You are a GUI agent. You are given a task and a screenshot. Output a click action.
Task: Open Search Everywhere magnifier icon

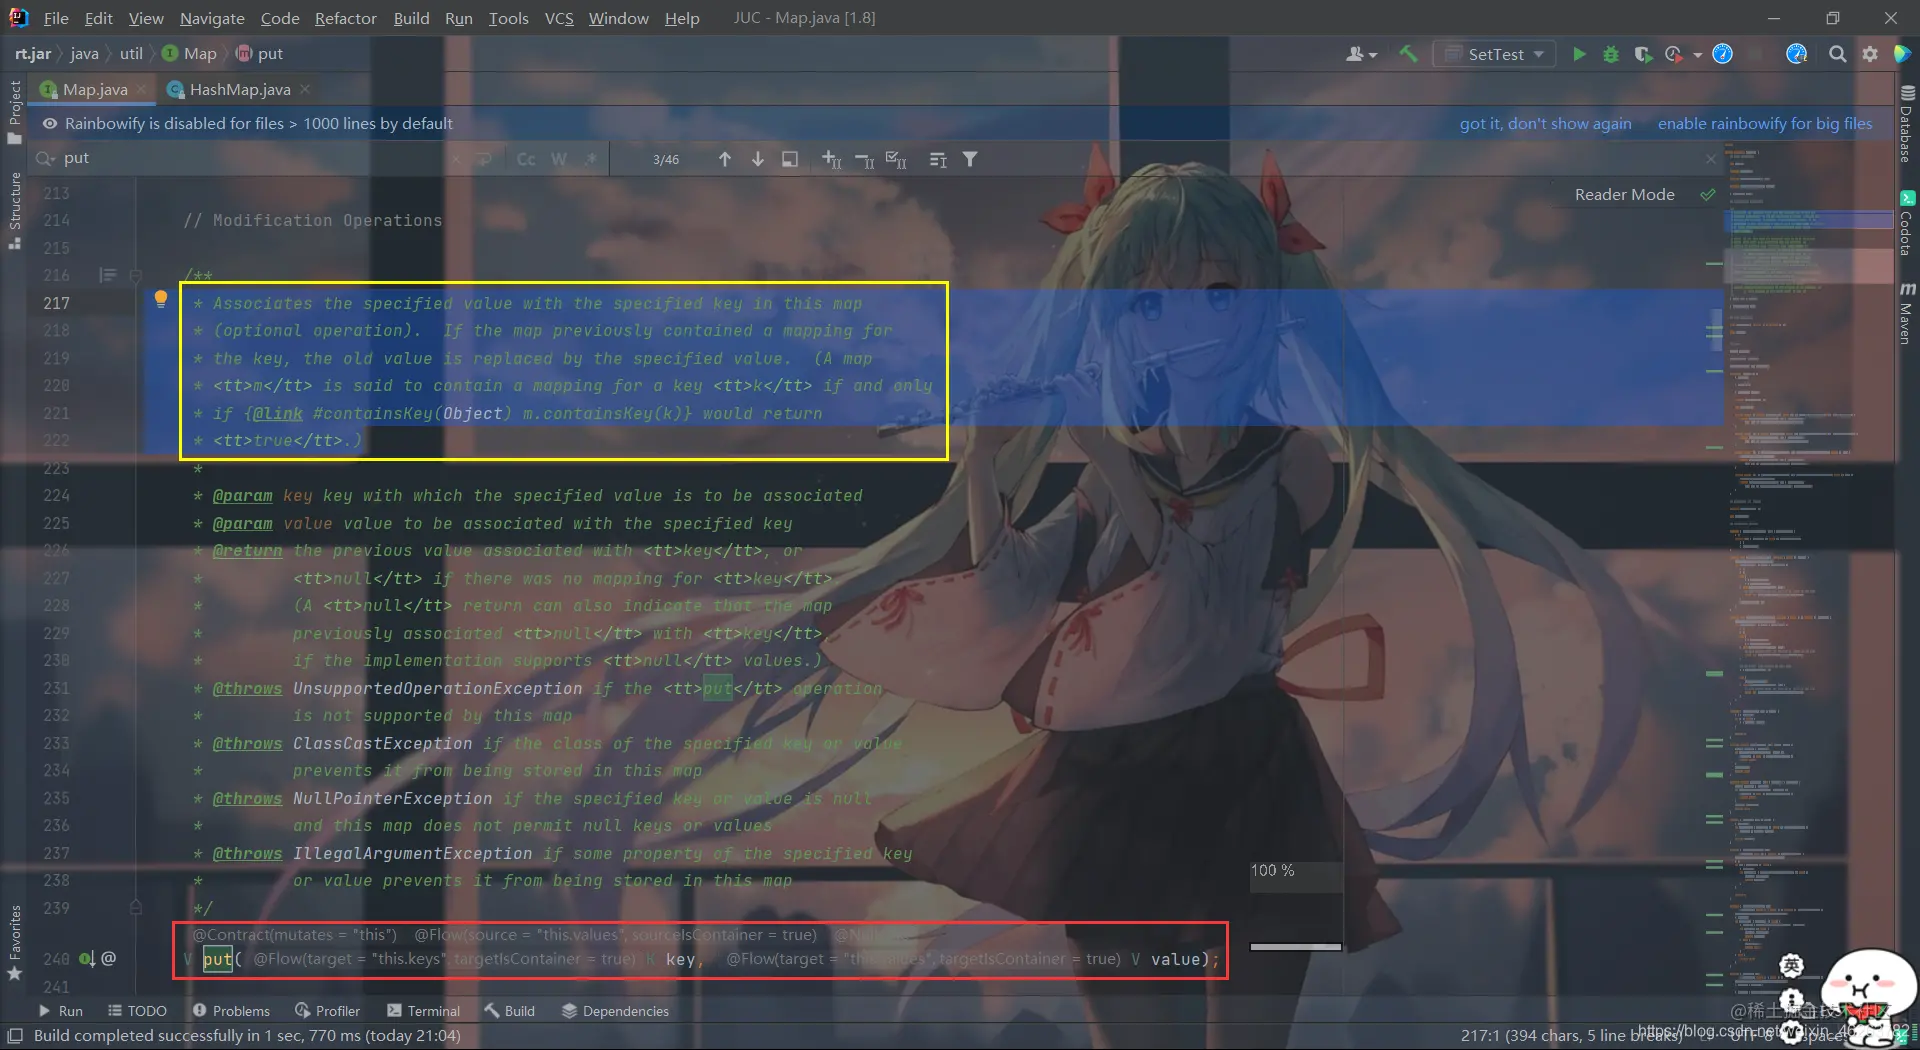pos(1837,54)
